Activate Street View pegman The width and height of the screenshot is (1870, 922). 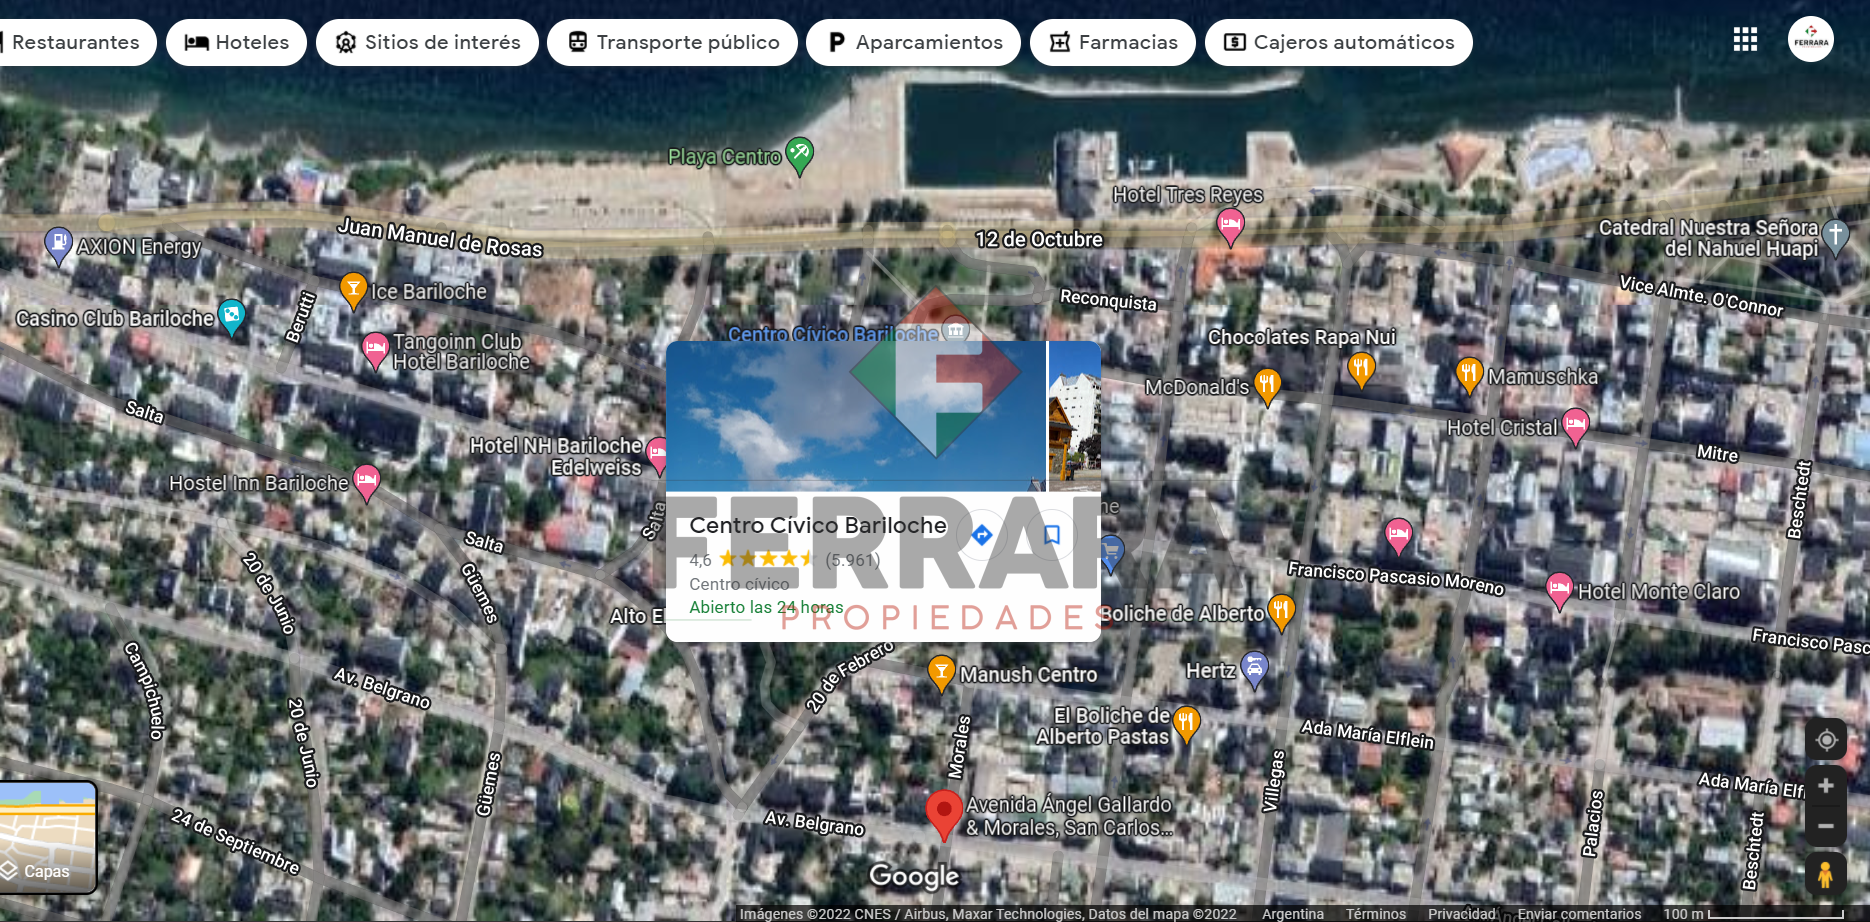click(x=1826, y=874)
